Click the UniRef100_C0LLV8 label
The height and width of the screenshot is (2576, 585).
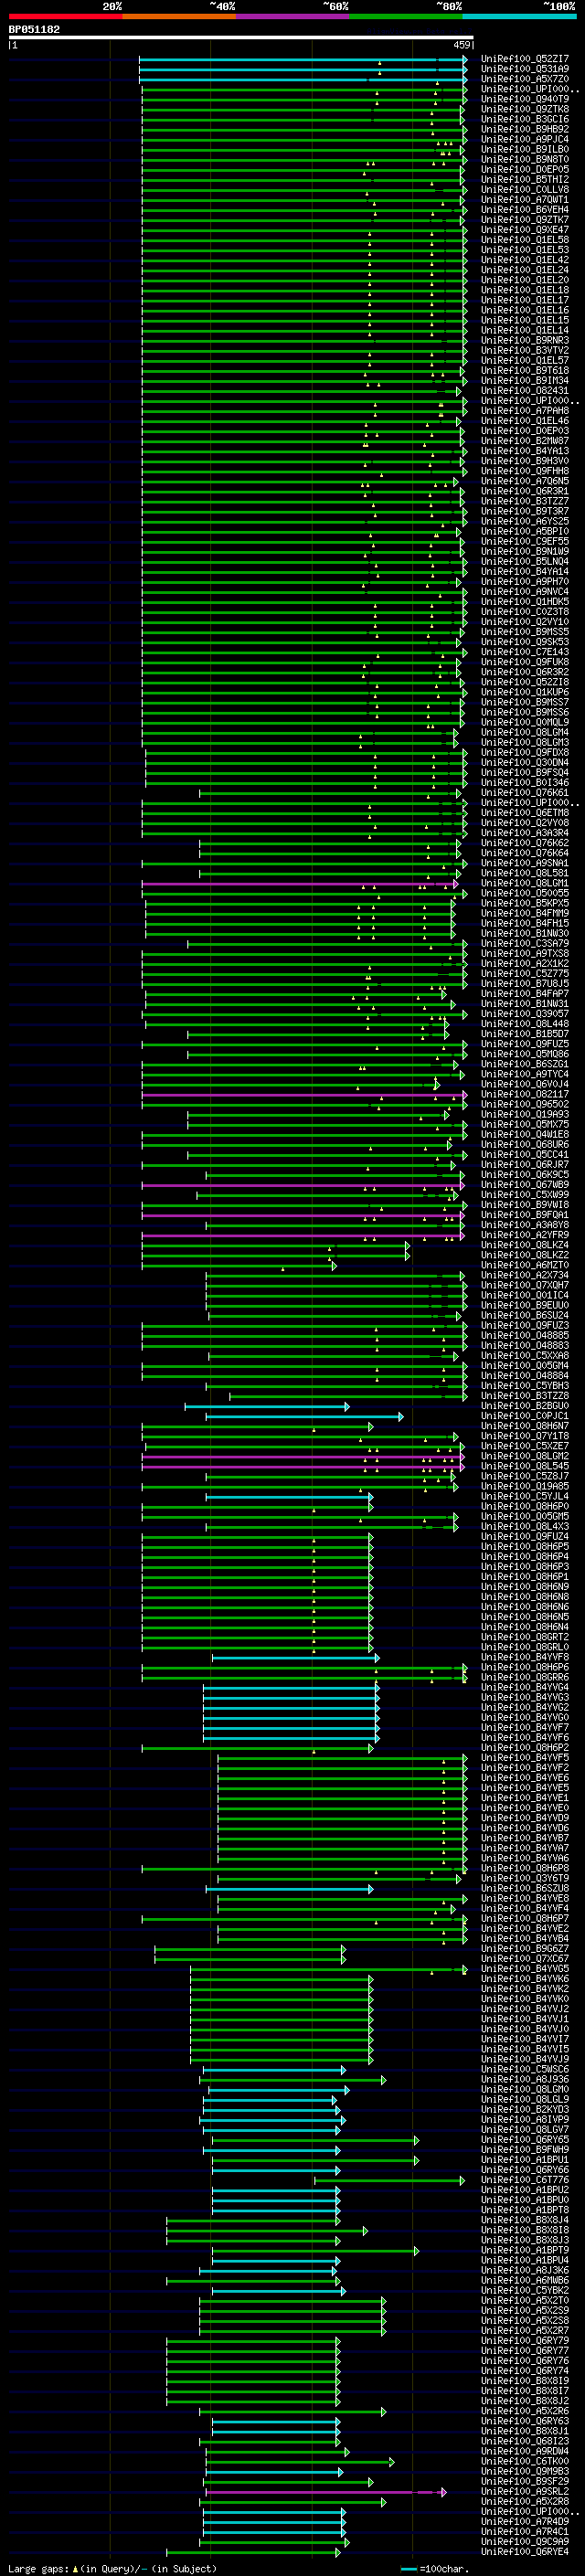[x=525, y=189]
